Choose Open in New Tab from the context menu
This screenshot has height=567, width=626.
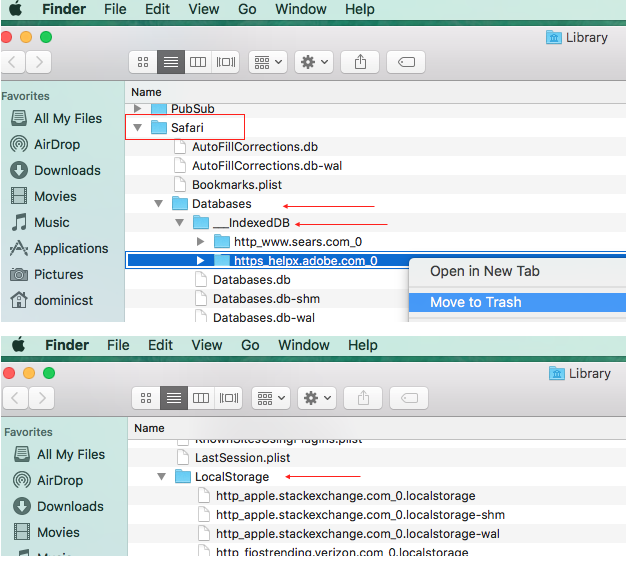click(x=517, y=272)
